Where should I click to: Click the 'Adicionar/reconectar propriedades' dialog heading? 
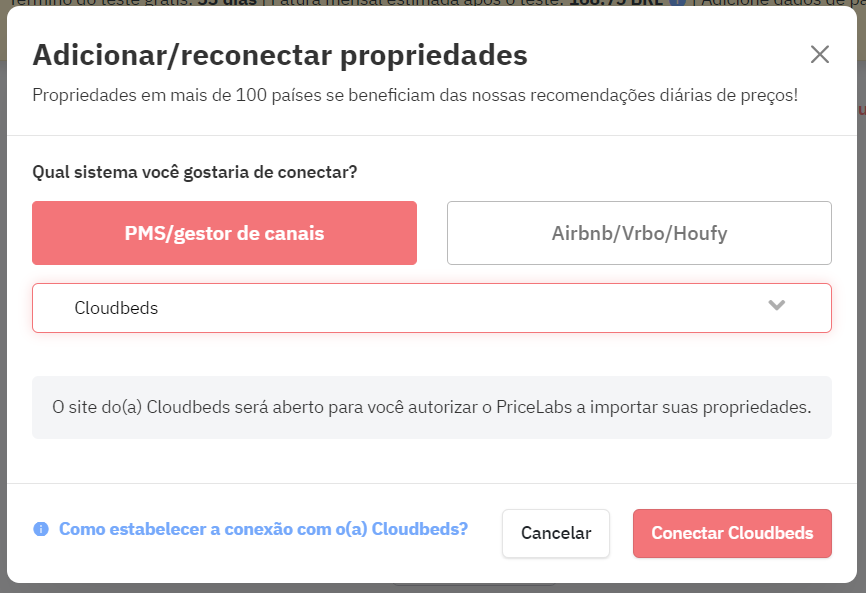click(280, 55)
